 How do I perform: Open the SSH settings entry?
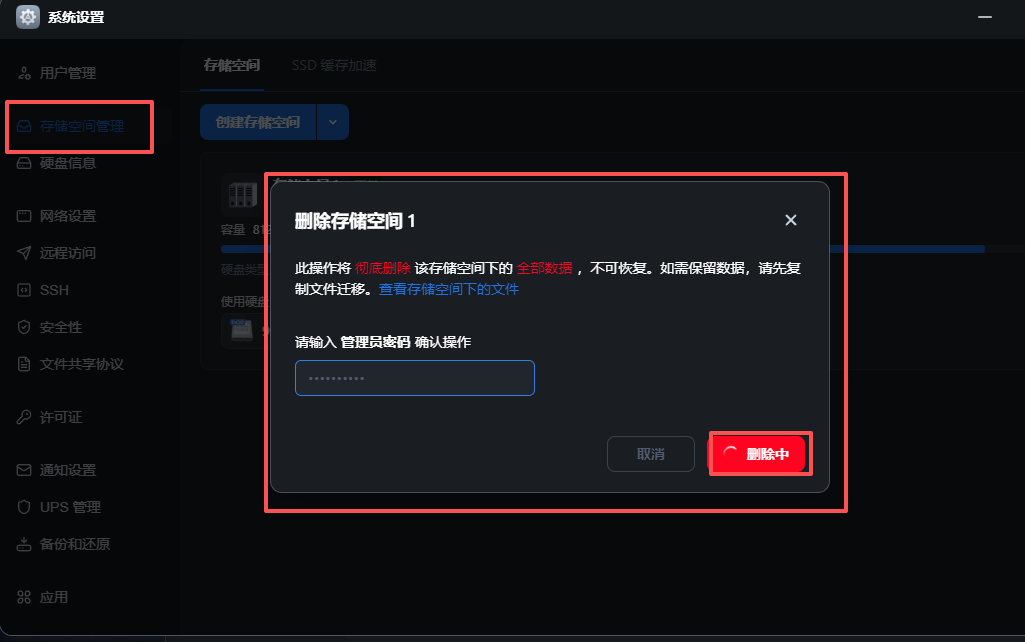[43, 290]
